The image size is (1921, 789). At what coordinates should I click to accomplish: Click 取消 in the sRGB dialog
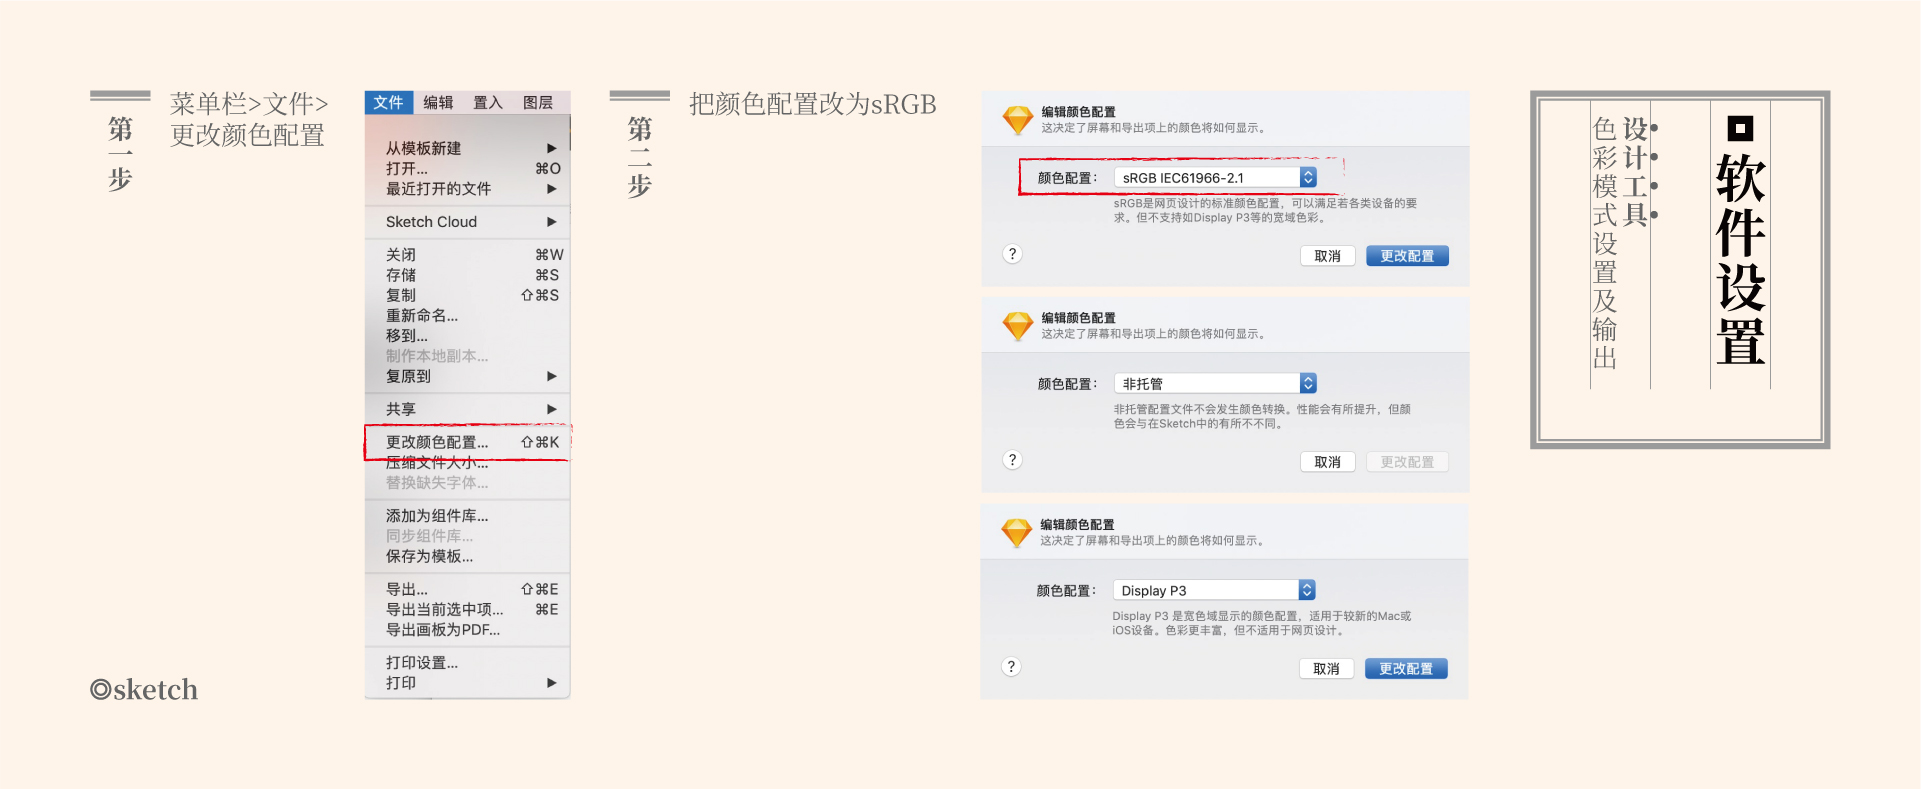(1327, 256)
